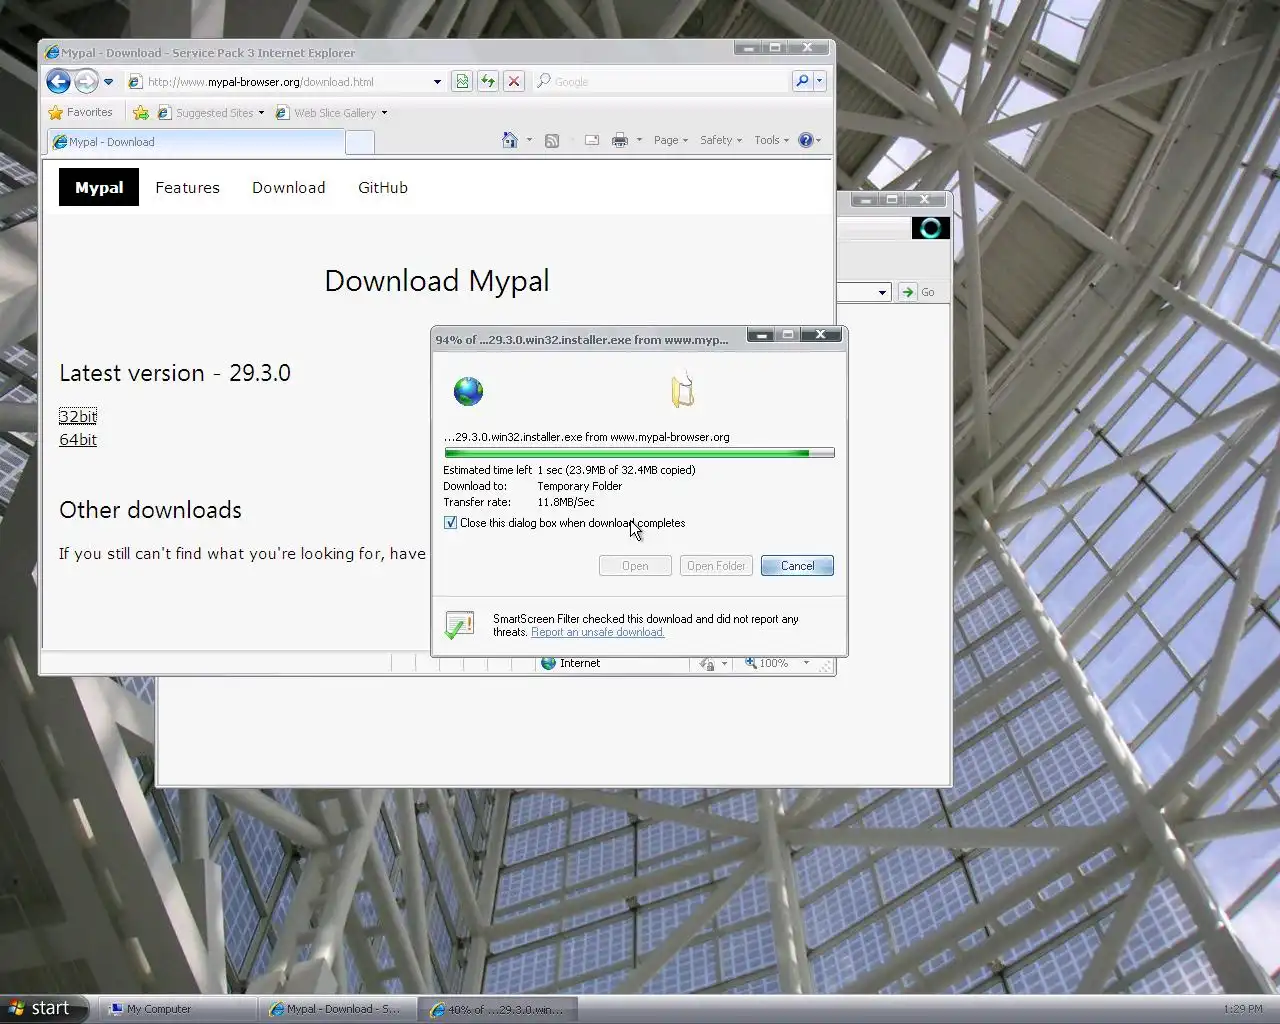Viewport: 1280px width, 1024px height.
Task: Open Web Slice Gallery dropdown
Action: click(x=331, y=113)
